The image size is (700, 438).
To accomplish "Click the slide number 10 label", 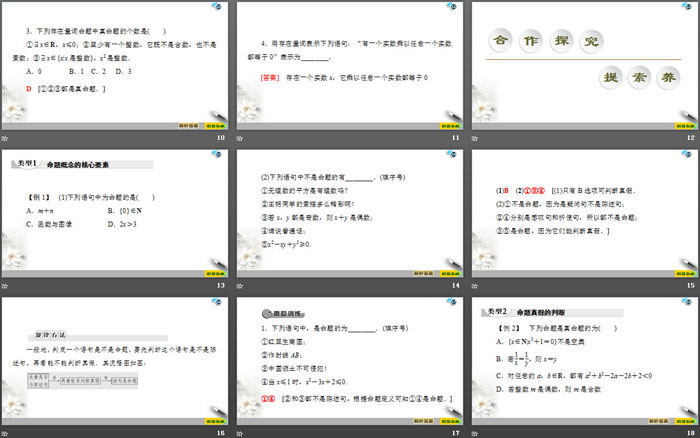I will [x=221, y=139].
